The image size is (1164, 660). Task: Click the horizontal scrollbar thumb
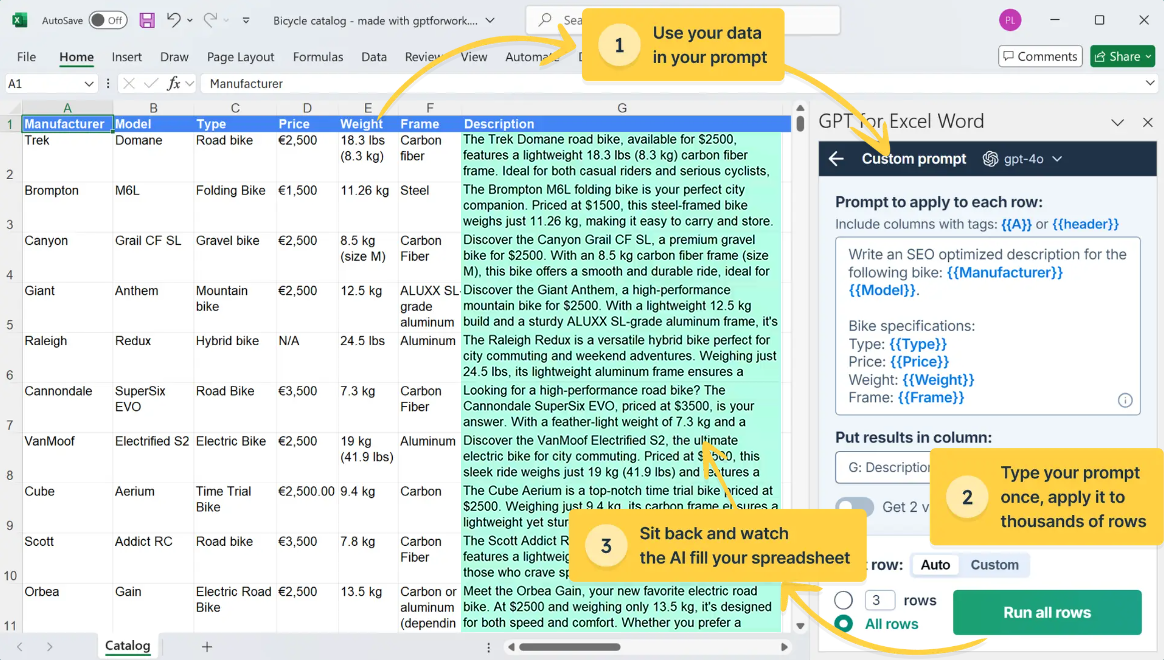569,647
